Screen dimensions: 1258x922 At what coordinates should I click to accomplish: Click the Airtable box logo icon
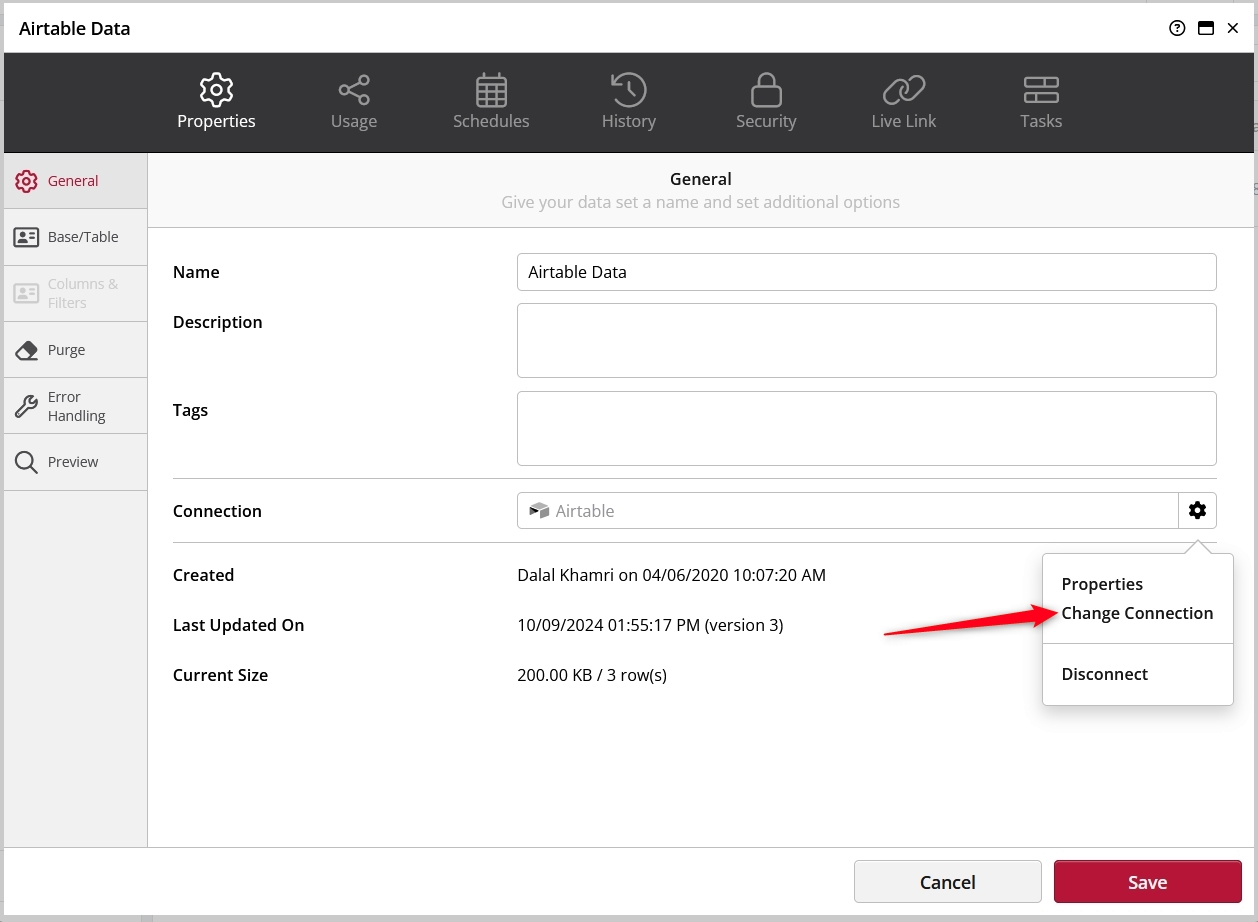click(540, 511)
